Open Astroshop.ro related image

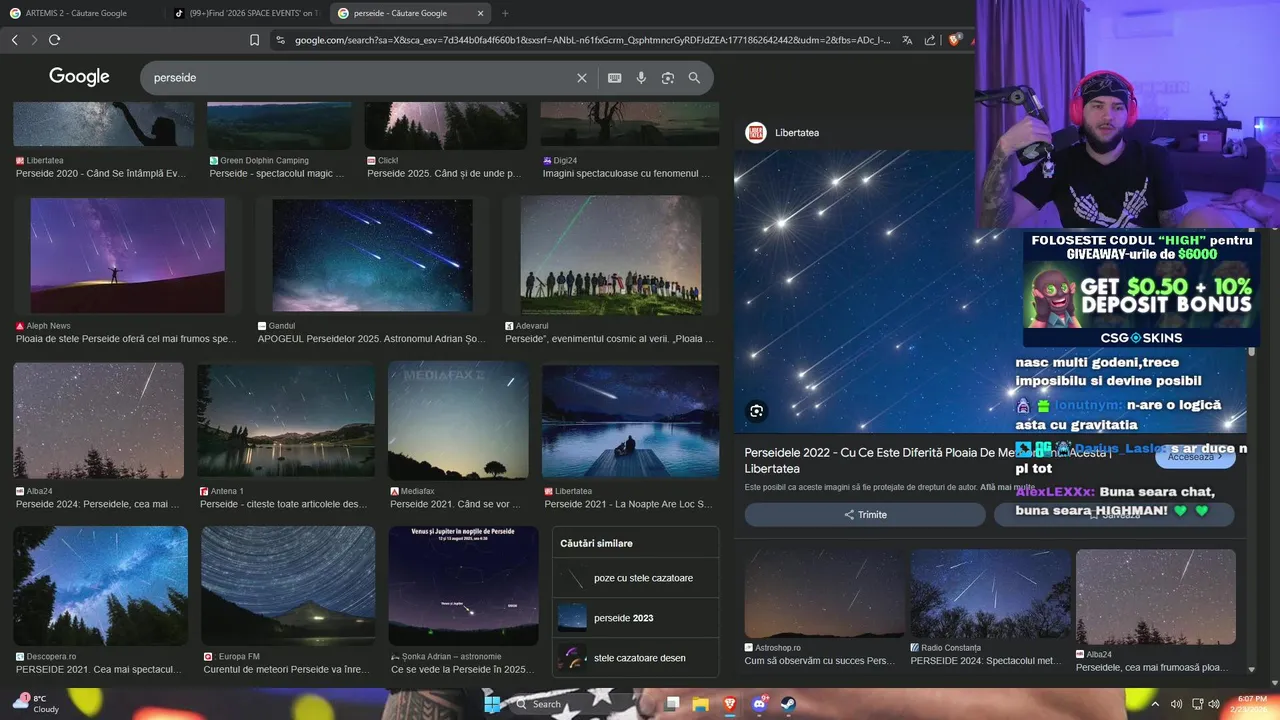coord(824,594)
